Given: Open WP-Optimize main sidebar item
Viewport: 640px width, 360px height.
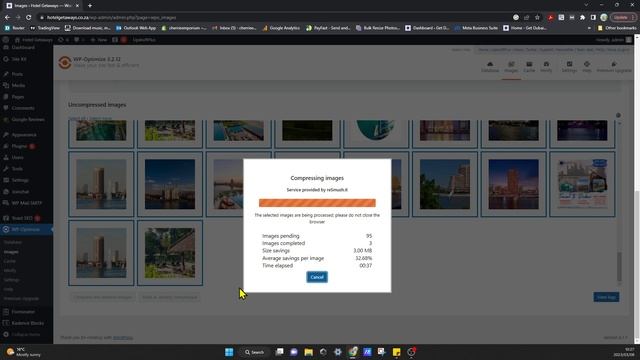Looking at the screenshot, I should point(25,230).
